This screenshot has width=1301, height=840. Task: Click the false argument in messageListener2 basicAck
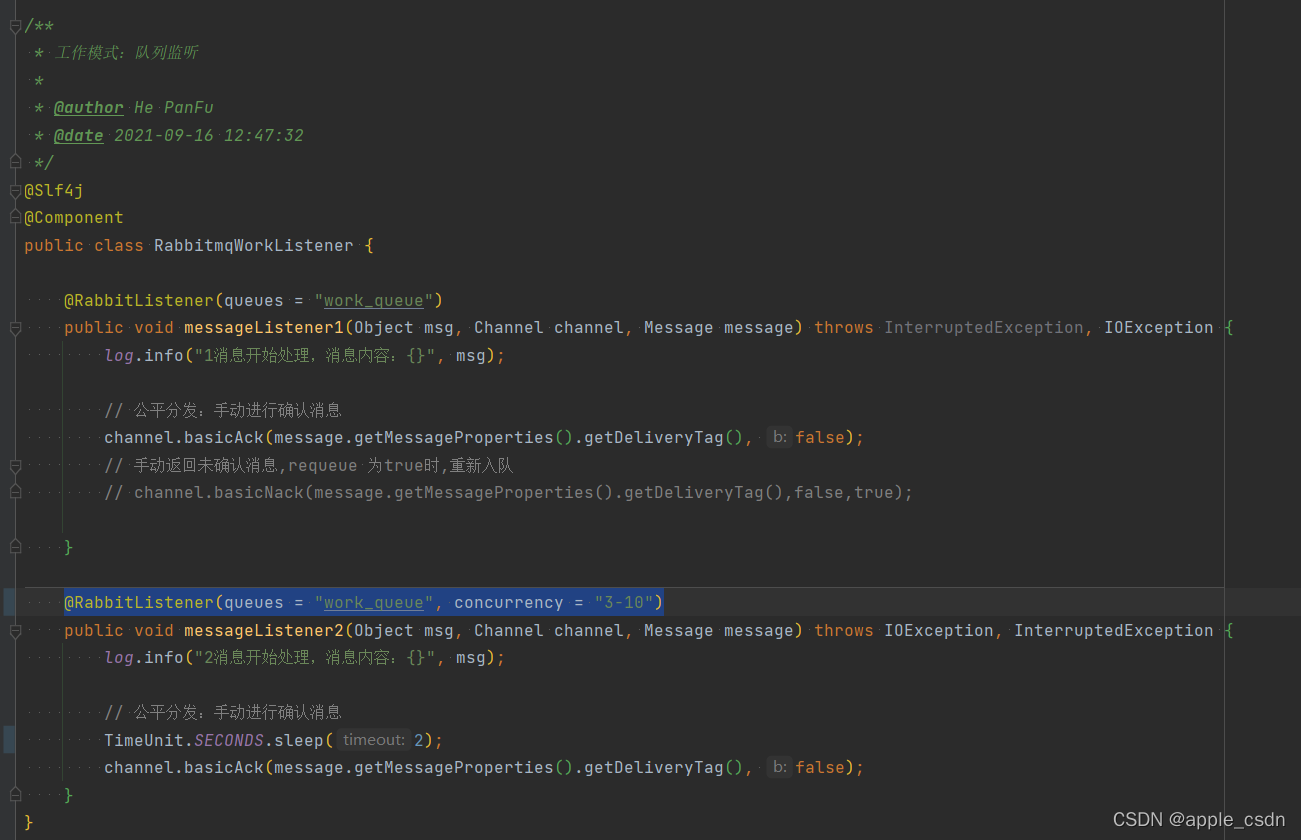[819, 767]
